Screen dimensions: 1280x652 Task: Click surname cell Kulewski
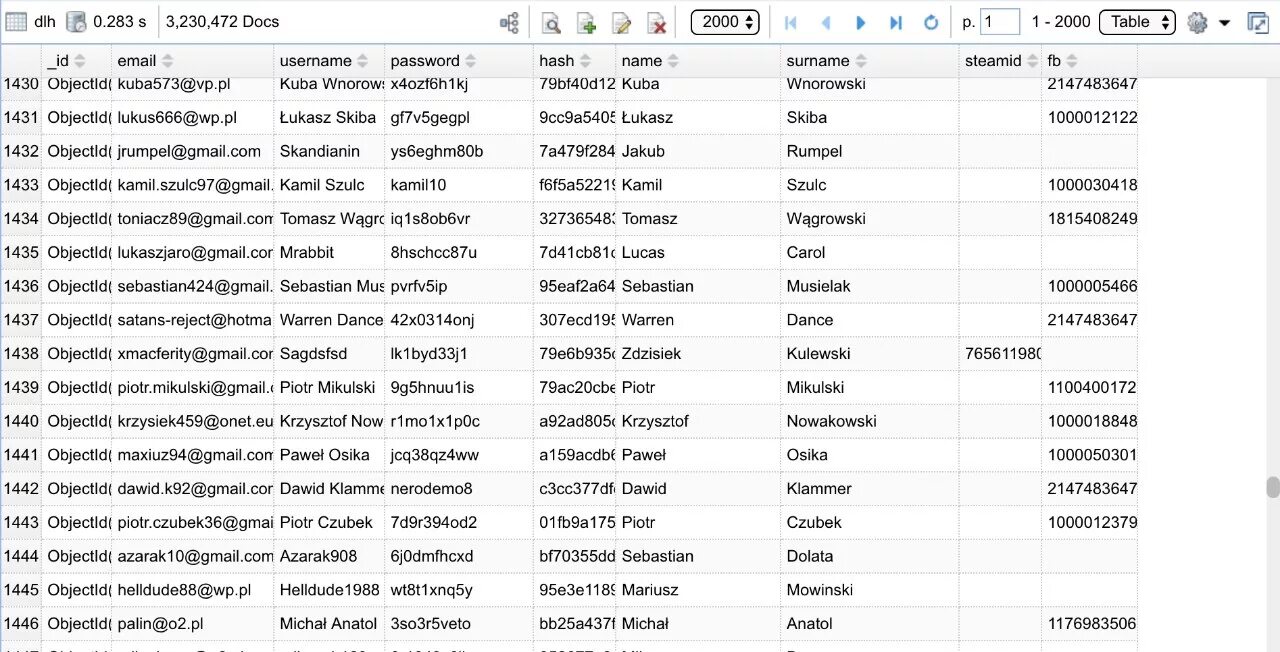pyautogui.click(x=870, y=354)
